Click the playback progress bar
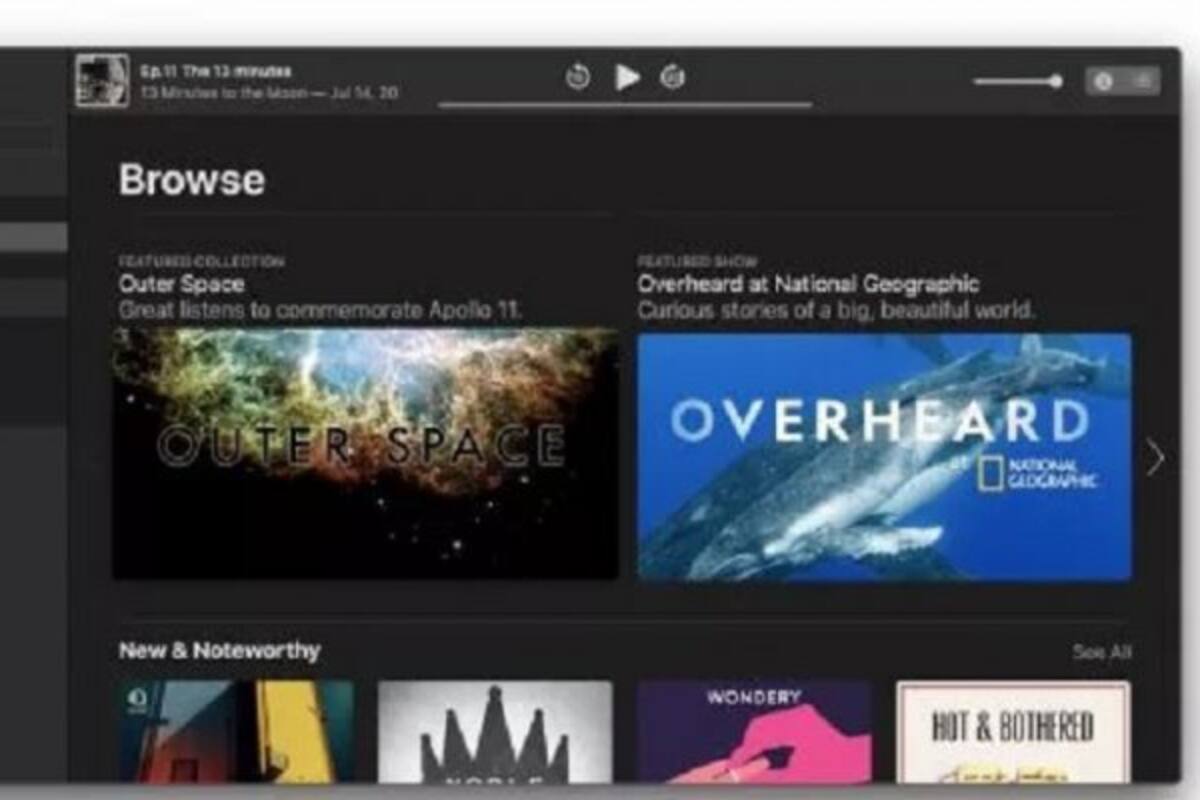 click(625, 104)
